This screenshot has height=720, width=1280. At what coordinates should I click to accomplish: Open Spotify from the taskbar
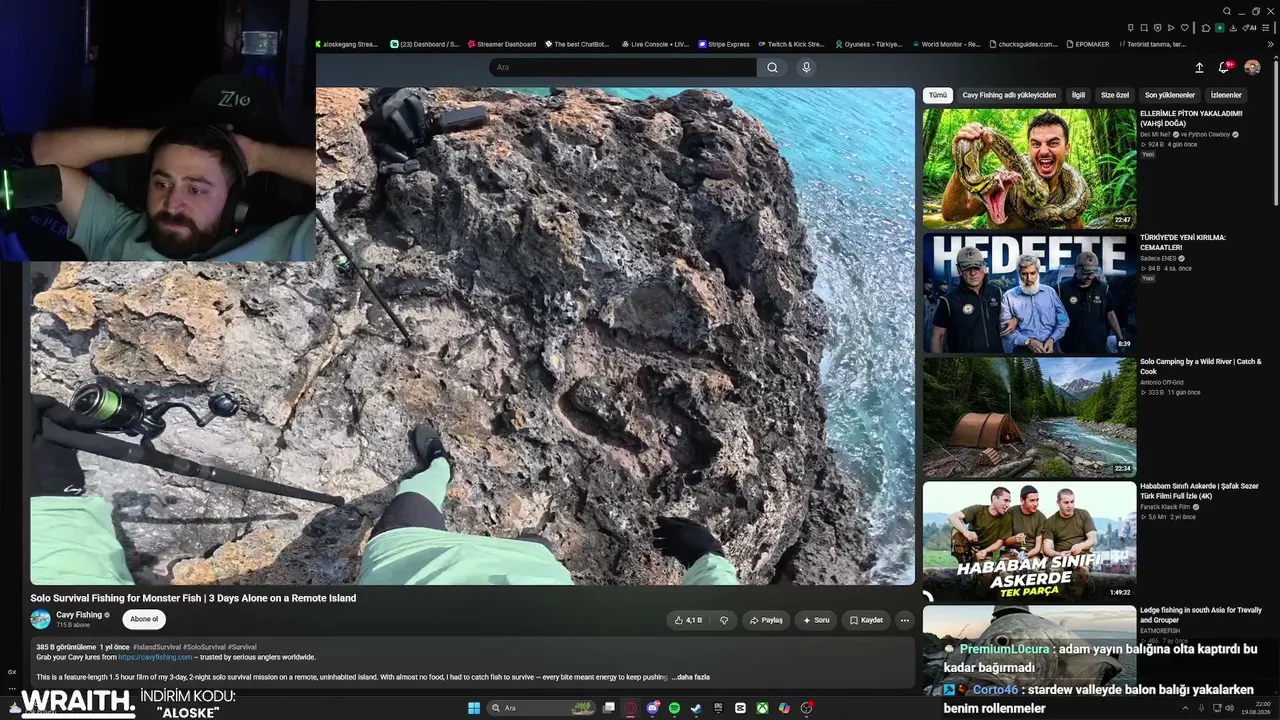click(x=674, y=708)
